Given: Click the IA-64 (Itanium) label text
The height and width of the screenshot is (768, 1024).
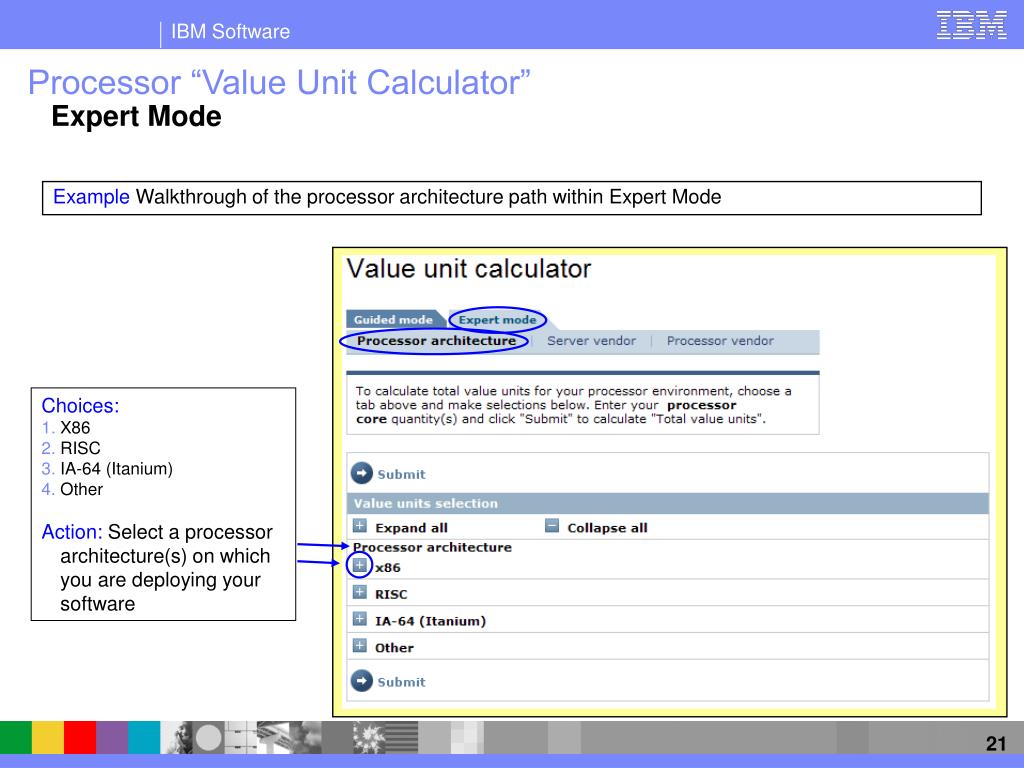Looking at the screenshot, I should 430,621.
